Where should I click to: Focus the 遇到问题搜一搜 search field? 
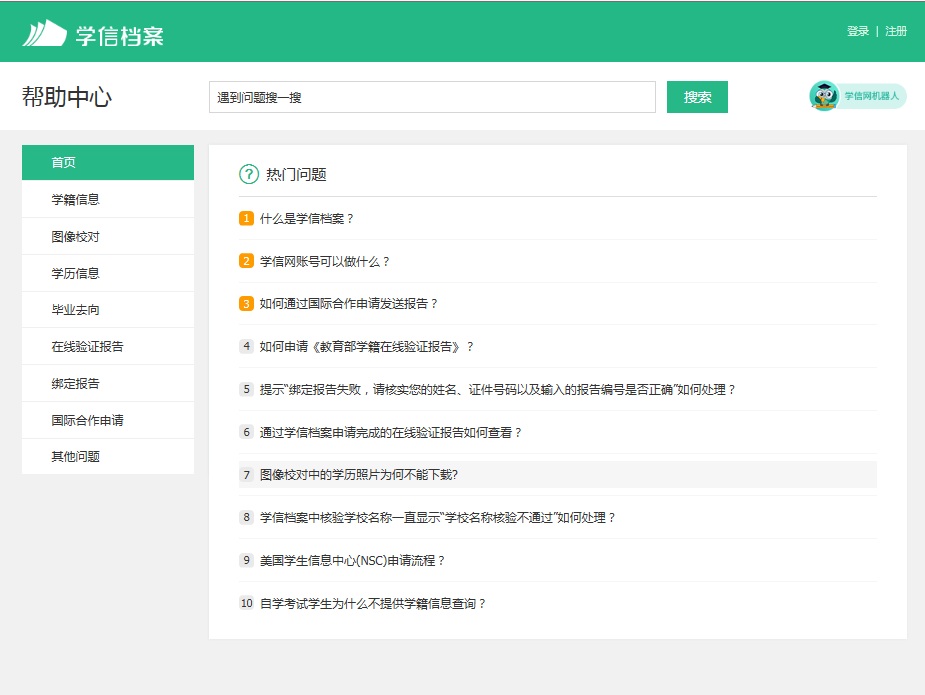point(431,97)
